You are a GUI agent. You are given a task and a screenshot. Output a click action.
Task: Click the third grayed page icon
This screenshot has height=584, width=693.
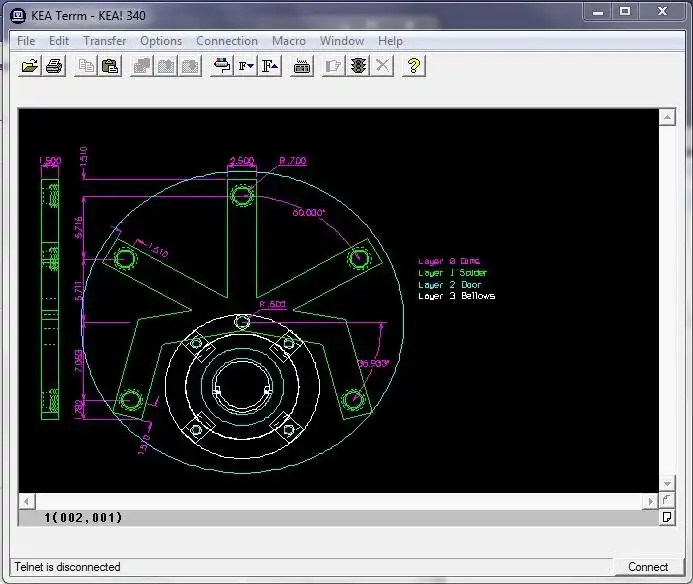[190, 66]
